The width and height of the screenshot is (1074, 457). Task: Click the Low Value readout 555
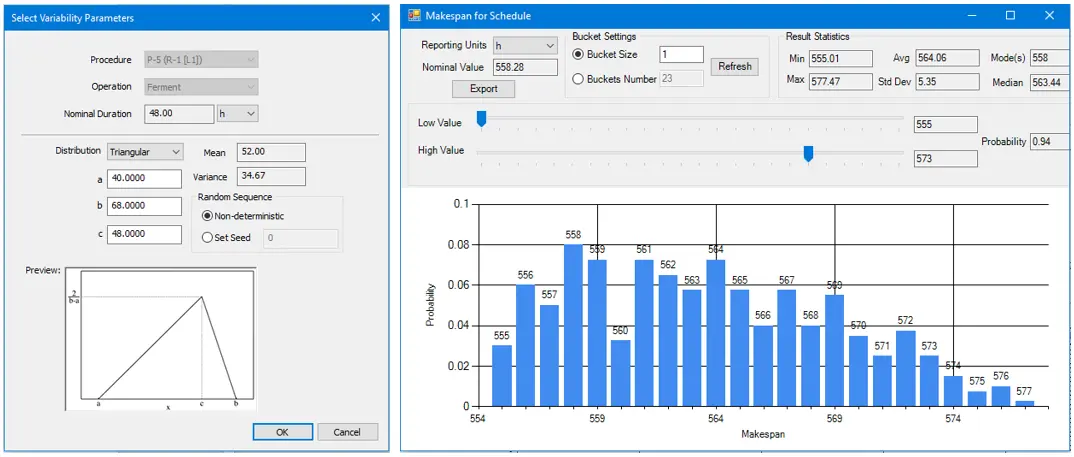pyautogui.click(x=946, y=125)
